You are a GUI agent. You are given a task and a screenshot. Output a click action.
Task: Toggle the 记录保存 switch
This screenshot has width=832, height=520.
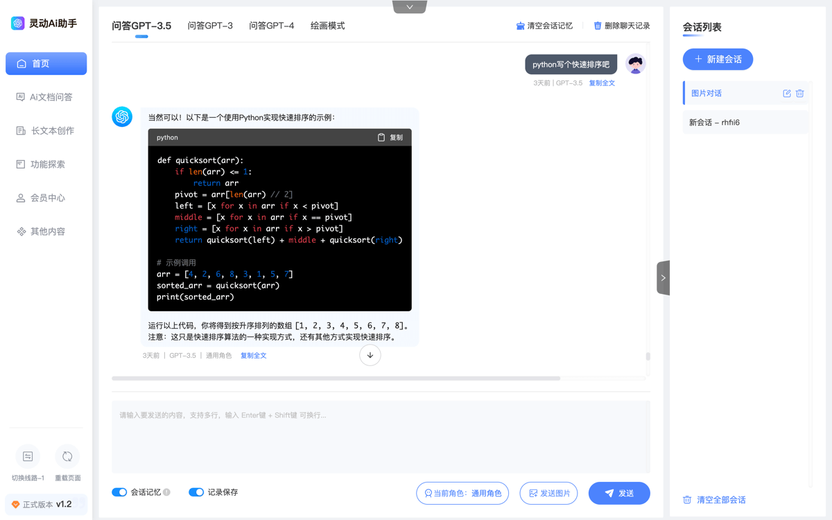[196, 492]
